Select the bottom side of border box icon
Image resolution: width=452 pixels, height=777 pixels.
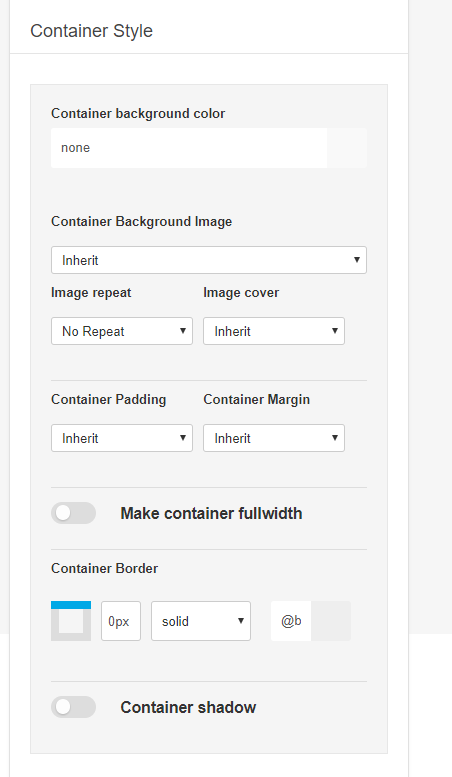point(71,637)
